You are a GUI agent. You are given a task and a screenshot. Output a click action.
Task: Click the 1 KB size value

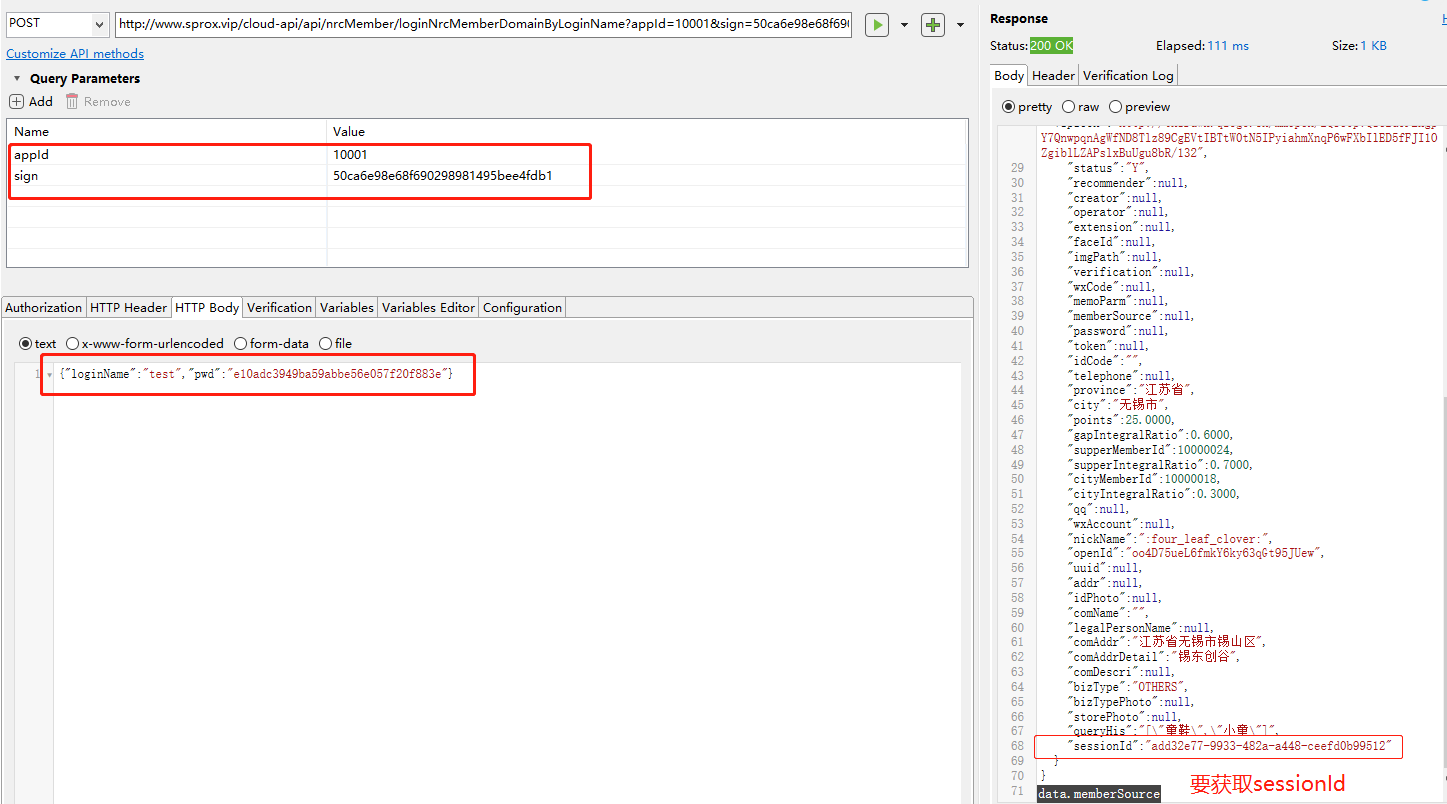pos(1373,46)
